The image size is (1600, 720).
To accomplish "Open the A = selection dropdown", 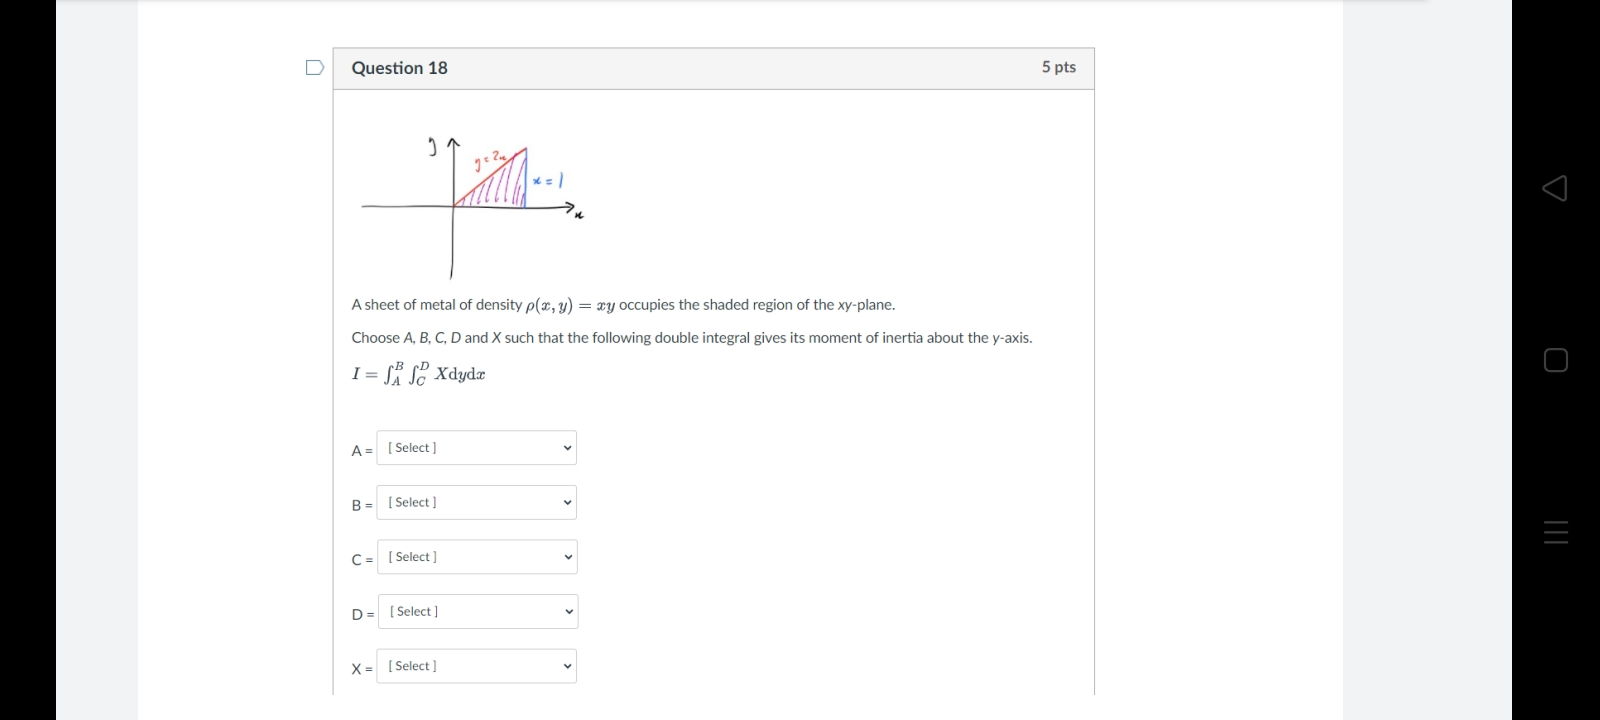I will [476, 447].
